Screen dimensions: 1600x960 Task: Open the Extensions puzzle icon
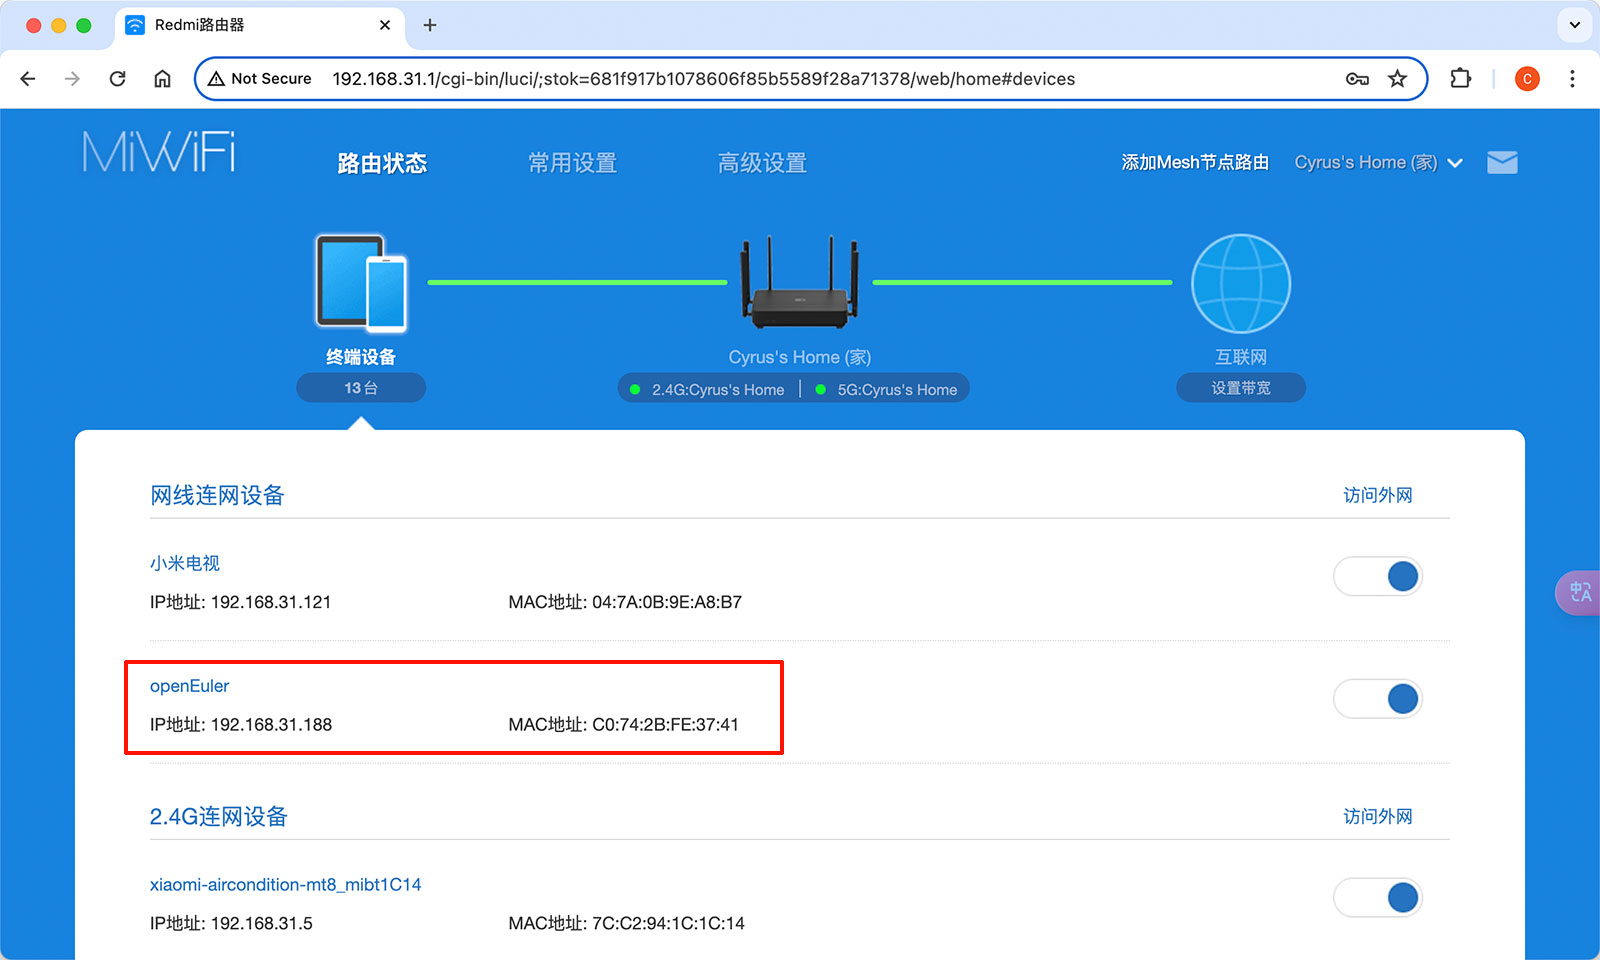[x=1460, y=79]
